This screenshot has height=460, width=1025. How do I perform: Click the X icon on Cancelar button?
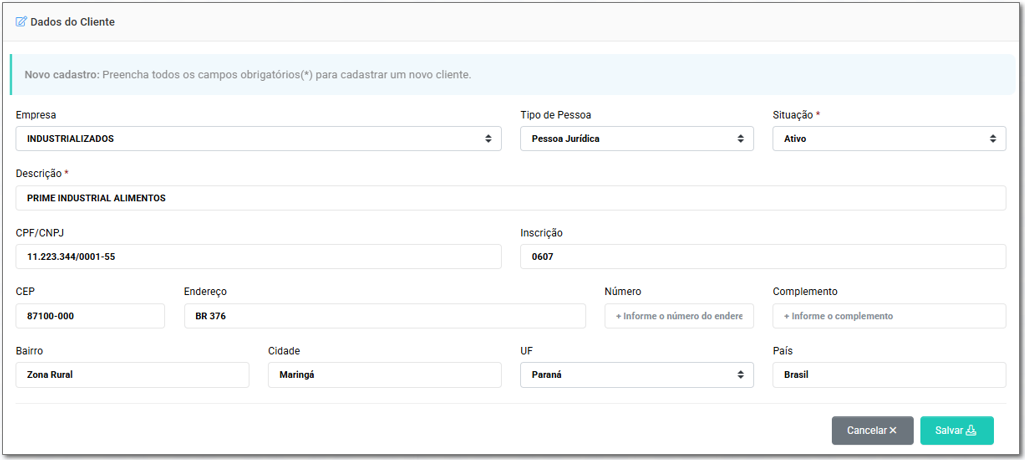coord(893,431)
